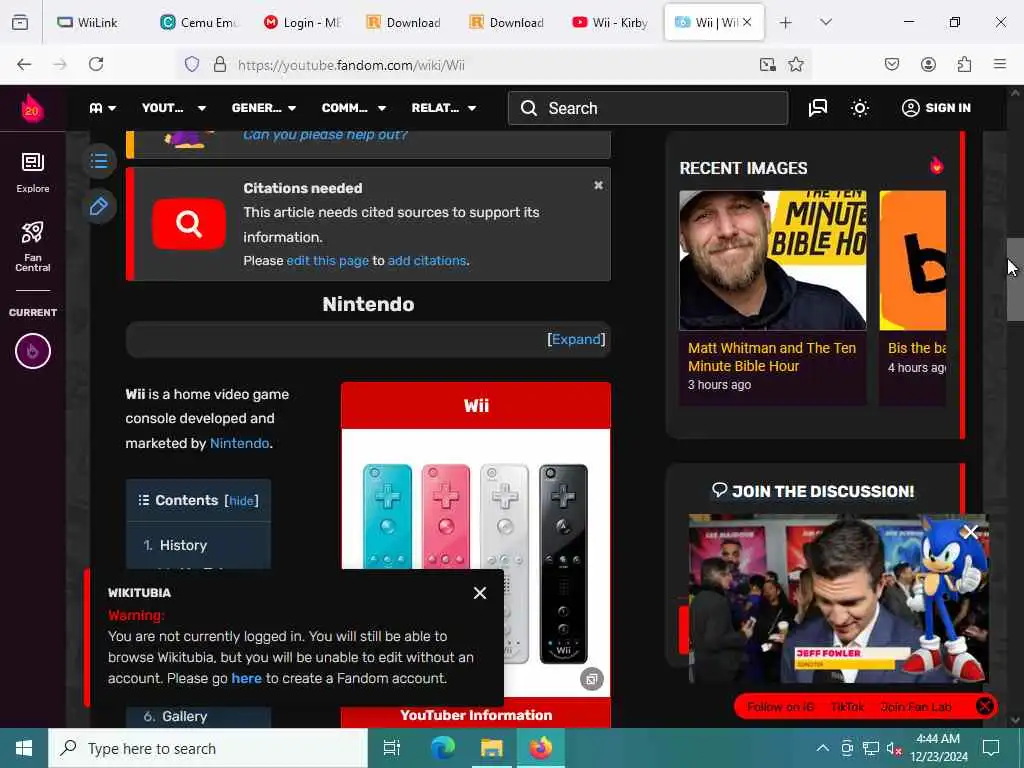Close the floating video player

coord(970,532)
